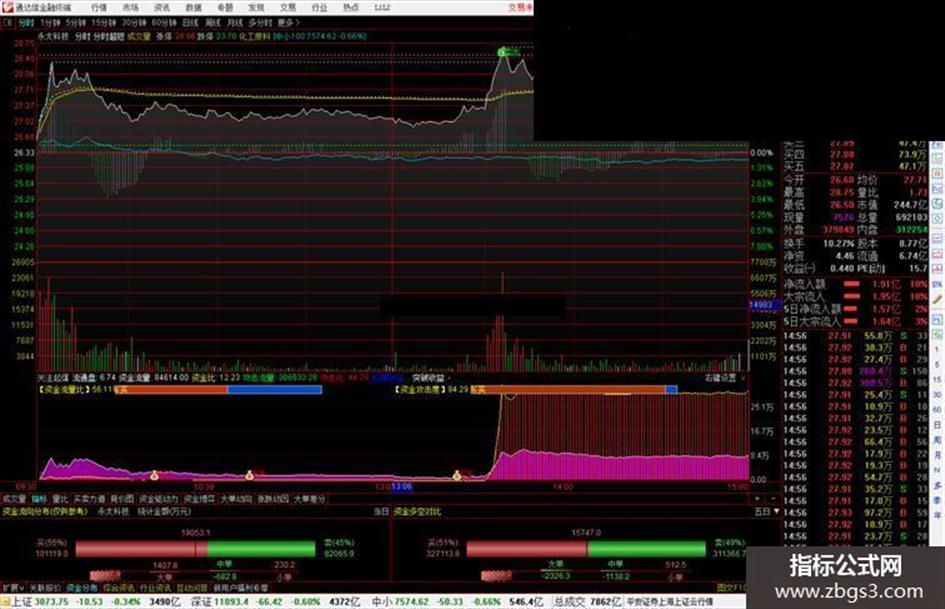
Task: Open the 互动问答 bottom tab
Action: 192,587
